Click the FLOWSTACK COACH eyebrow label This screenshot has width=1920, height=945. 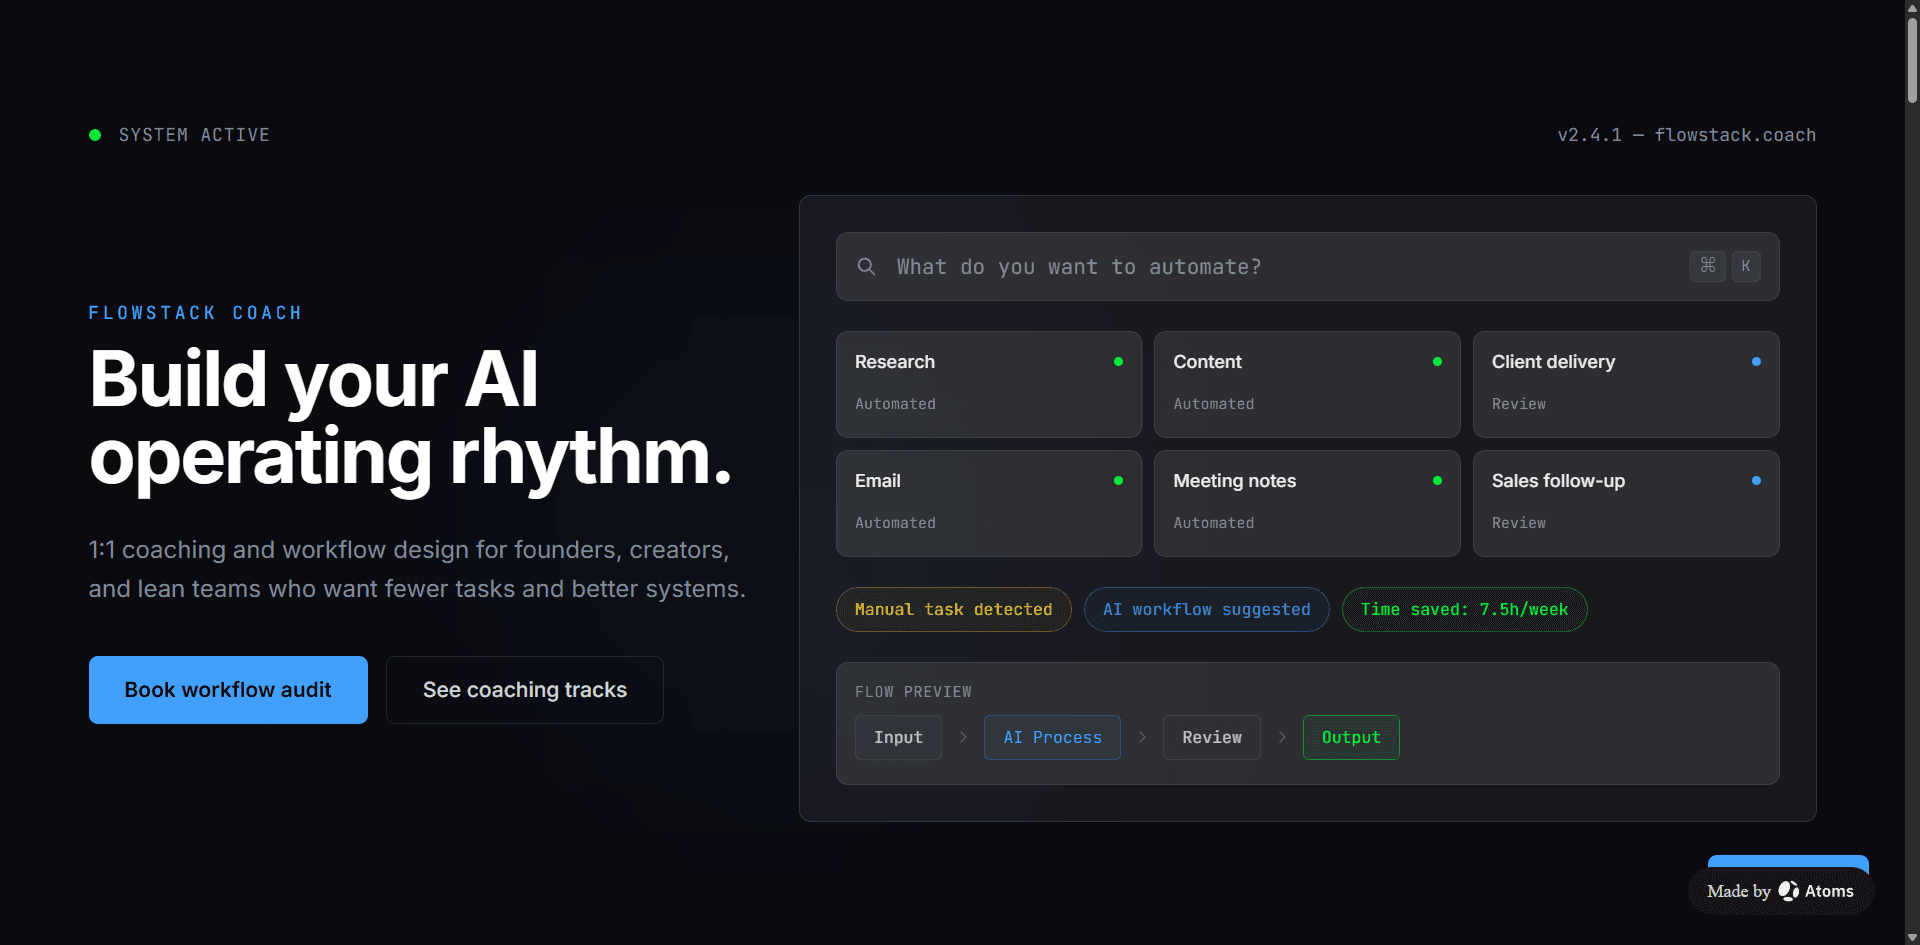coord(195,313)
